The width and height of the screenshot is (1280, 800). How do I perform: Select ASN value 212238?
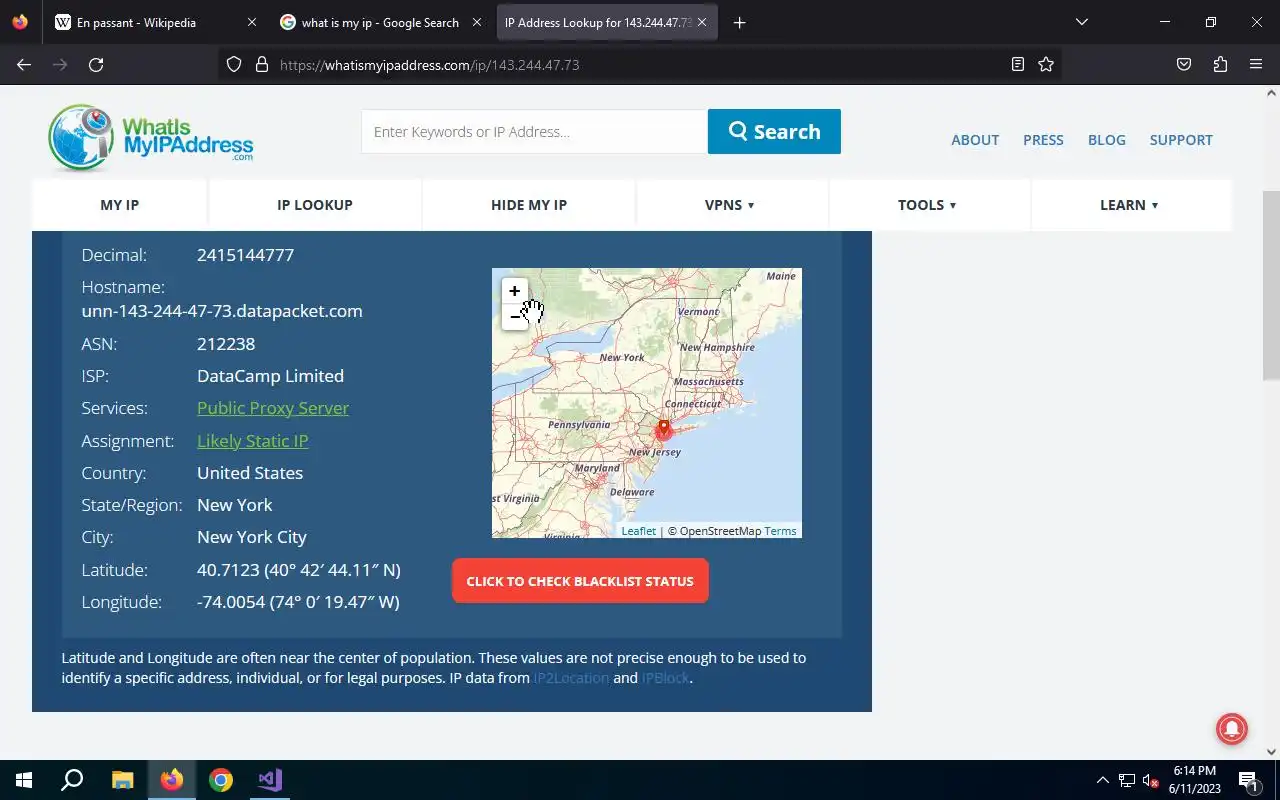226,344
